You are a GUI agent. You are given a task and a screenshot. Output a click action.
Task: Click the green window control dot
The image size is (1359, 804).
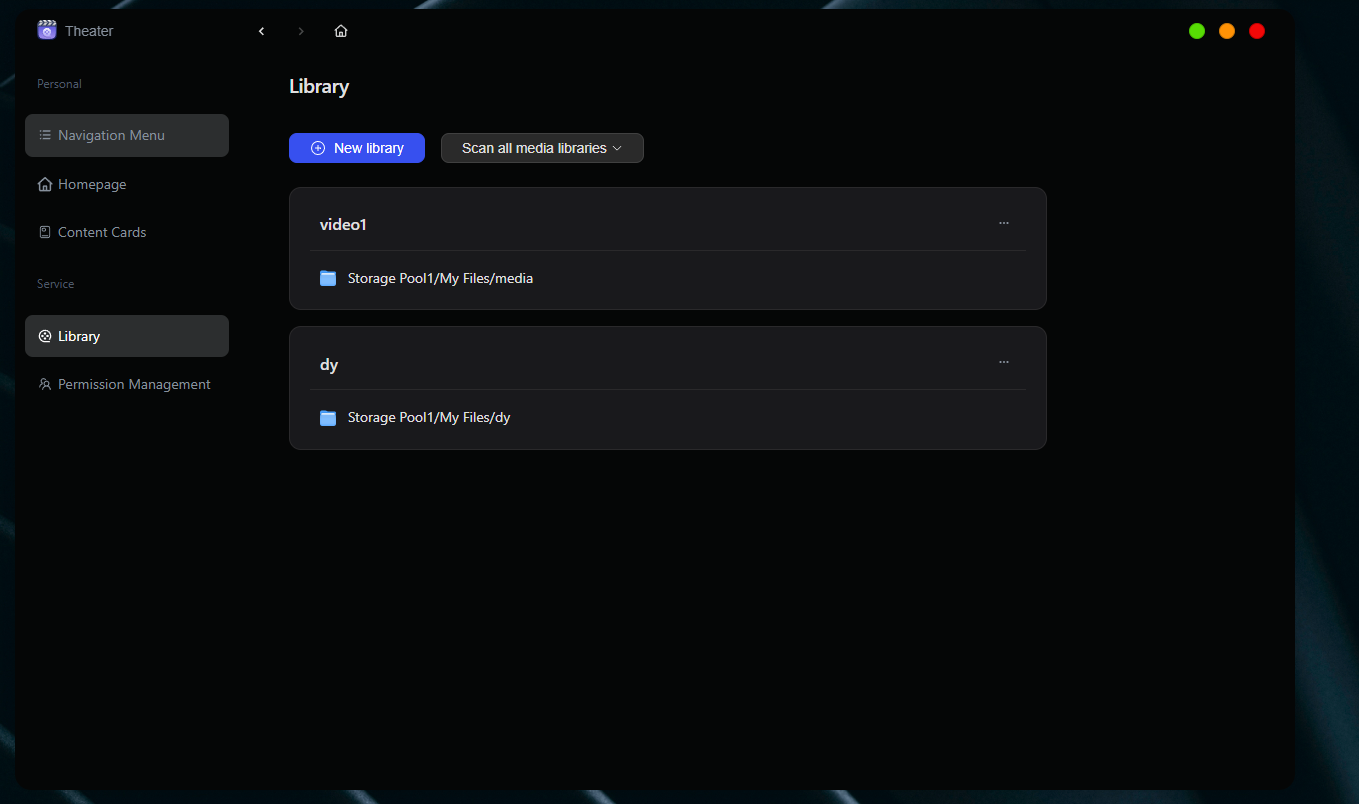(x=1197, y=31)
